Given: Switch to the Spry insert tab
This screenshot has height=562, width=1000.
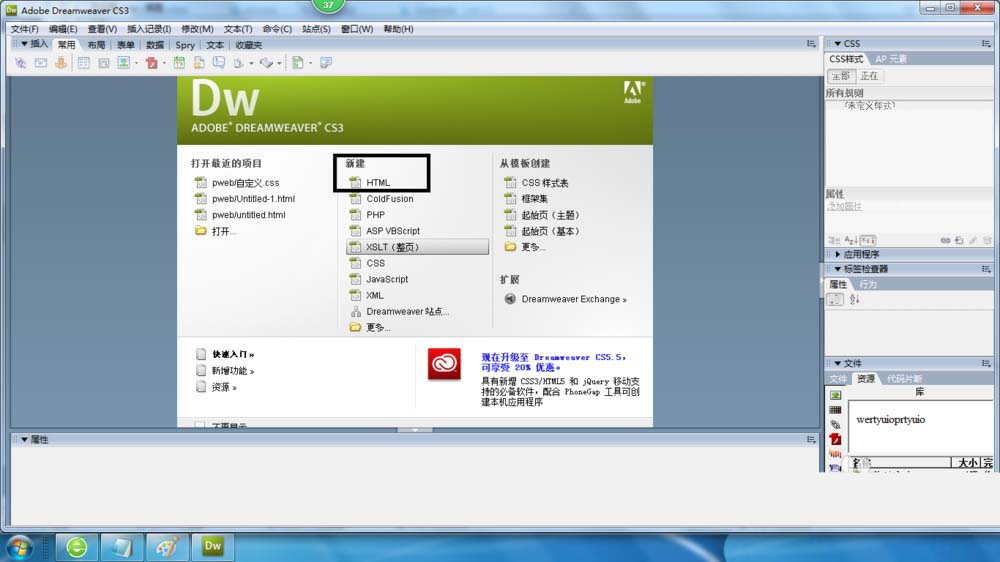Looking at the screenshot, I should pos(185,45).
